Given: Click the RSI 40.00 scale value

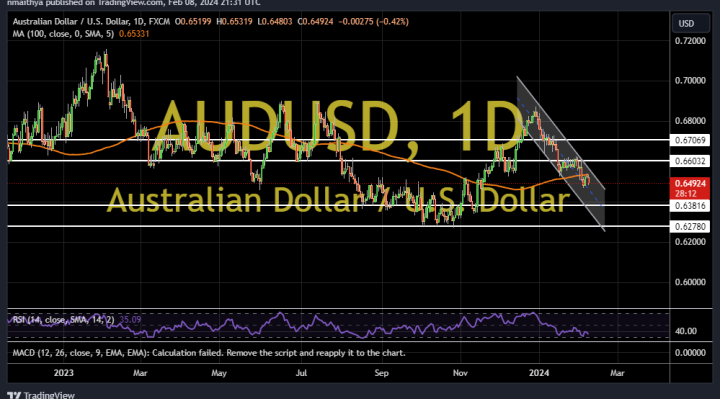Looking at the screenshot, I should 686,331.
